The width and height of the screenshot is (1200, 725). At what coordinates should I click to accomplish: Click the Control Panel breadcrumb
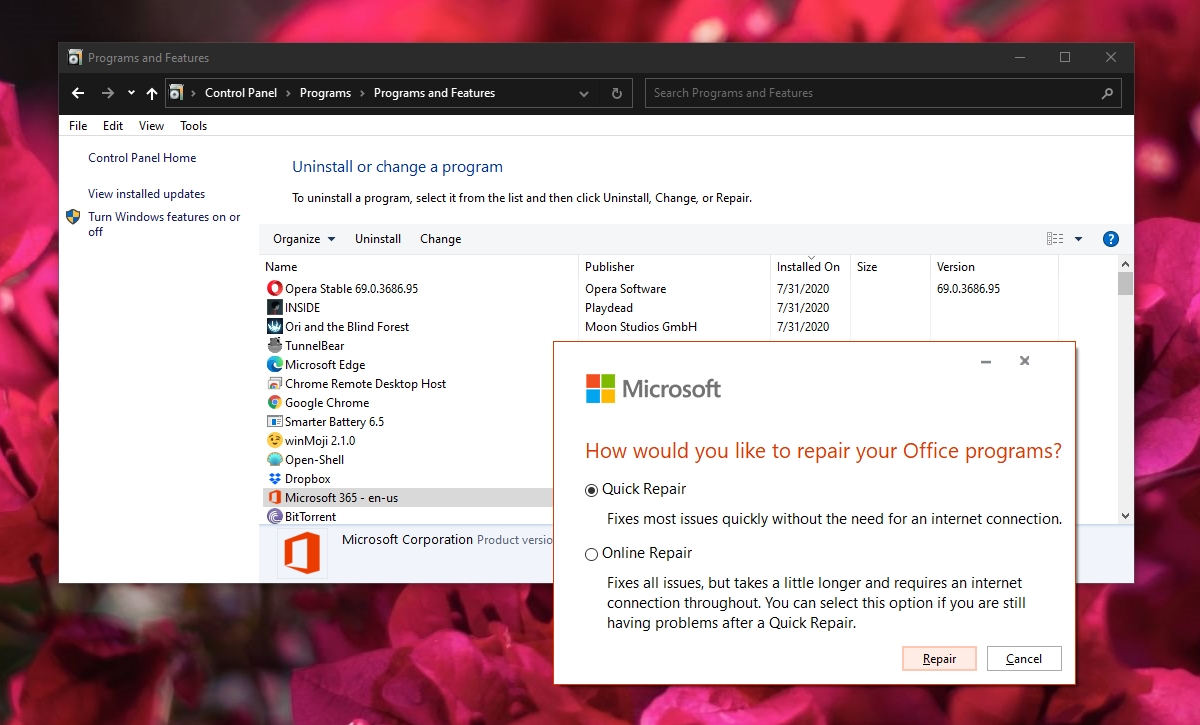pos(241,93)
